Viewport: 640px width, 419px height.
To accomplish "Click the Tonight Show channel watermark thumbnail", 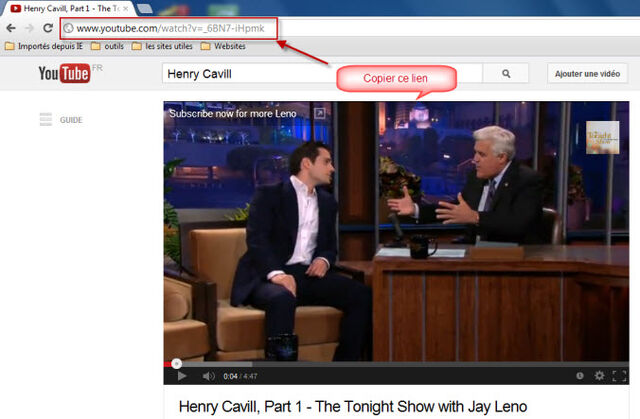I will [602, 137].
